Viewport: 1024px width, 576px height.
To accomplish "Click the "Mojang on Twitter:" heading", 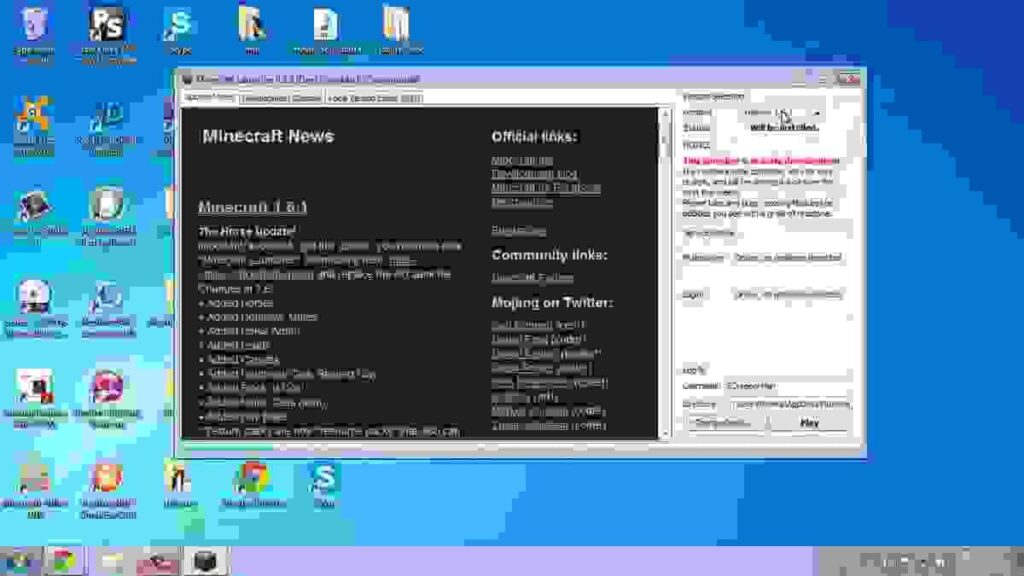I will pyautogui.click(x=552, y=302).
